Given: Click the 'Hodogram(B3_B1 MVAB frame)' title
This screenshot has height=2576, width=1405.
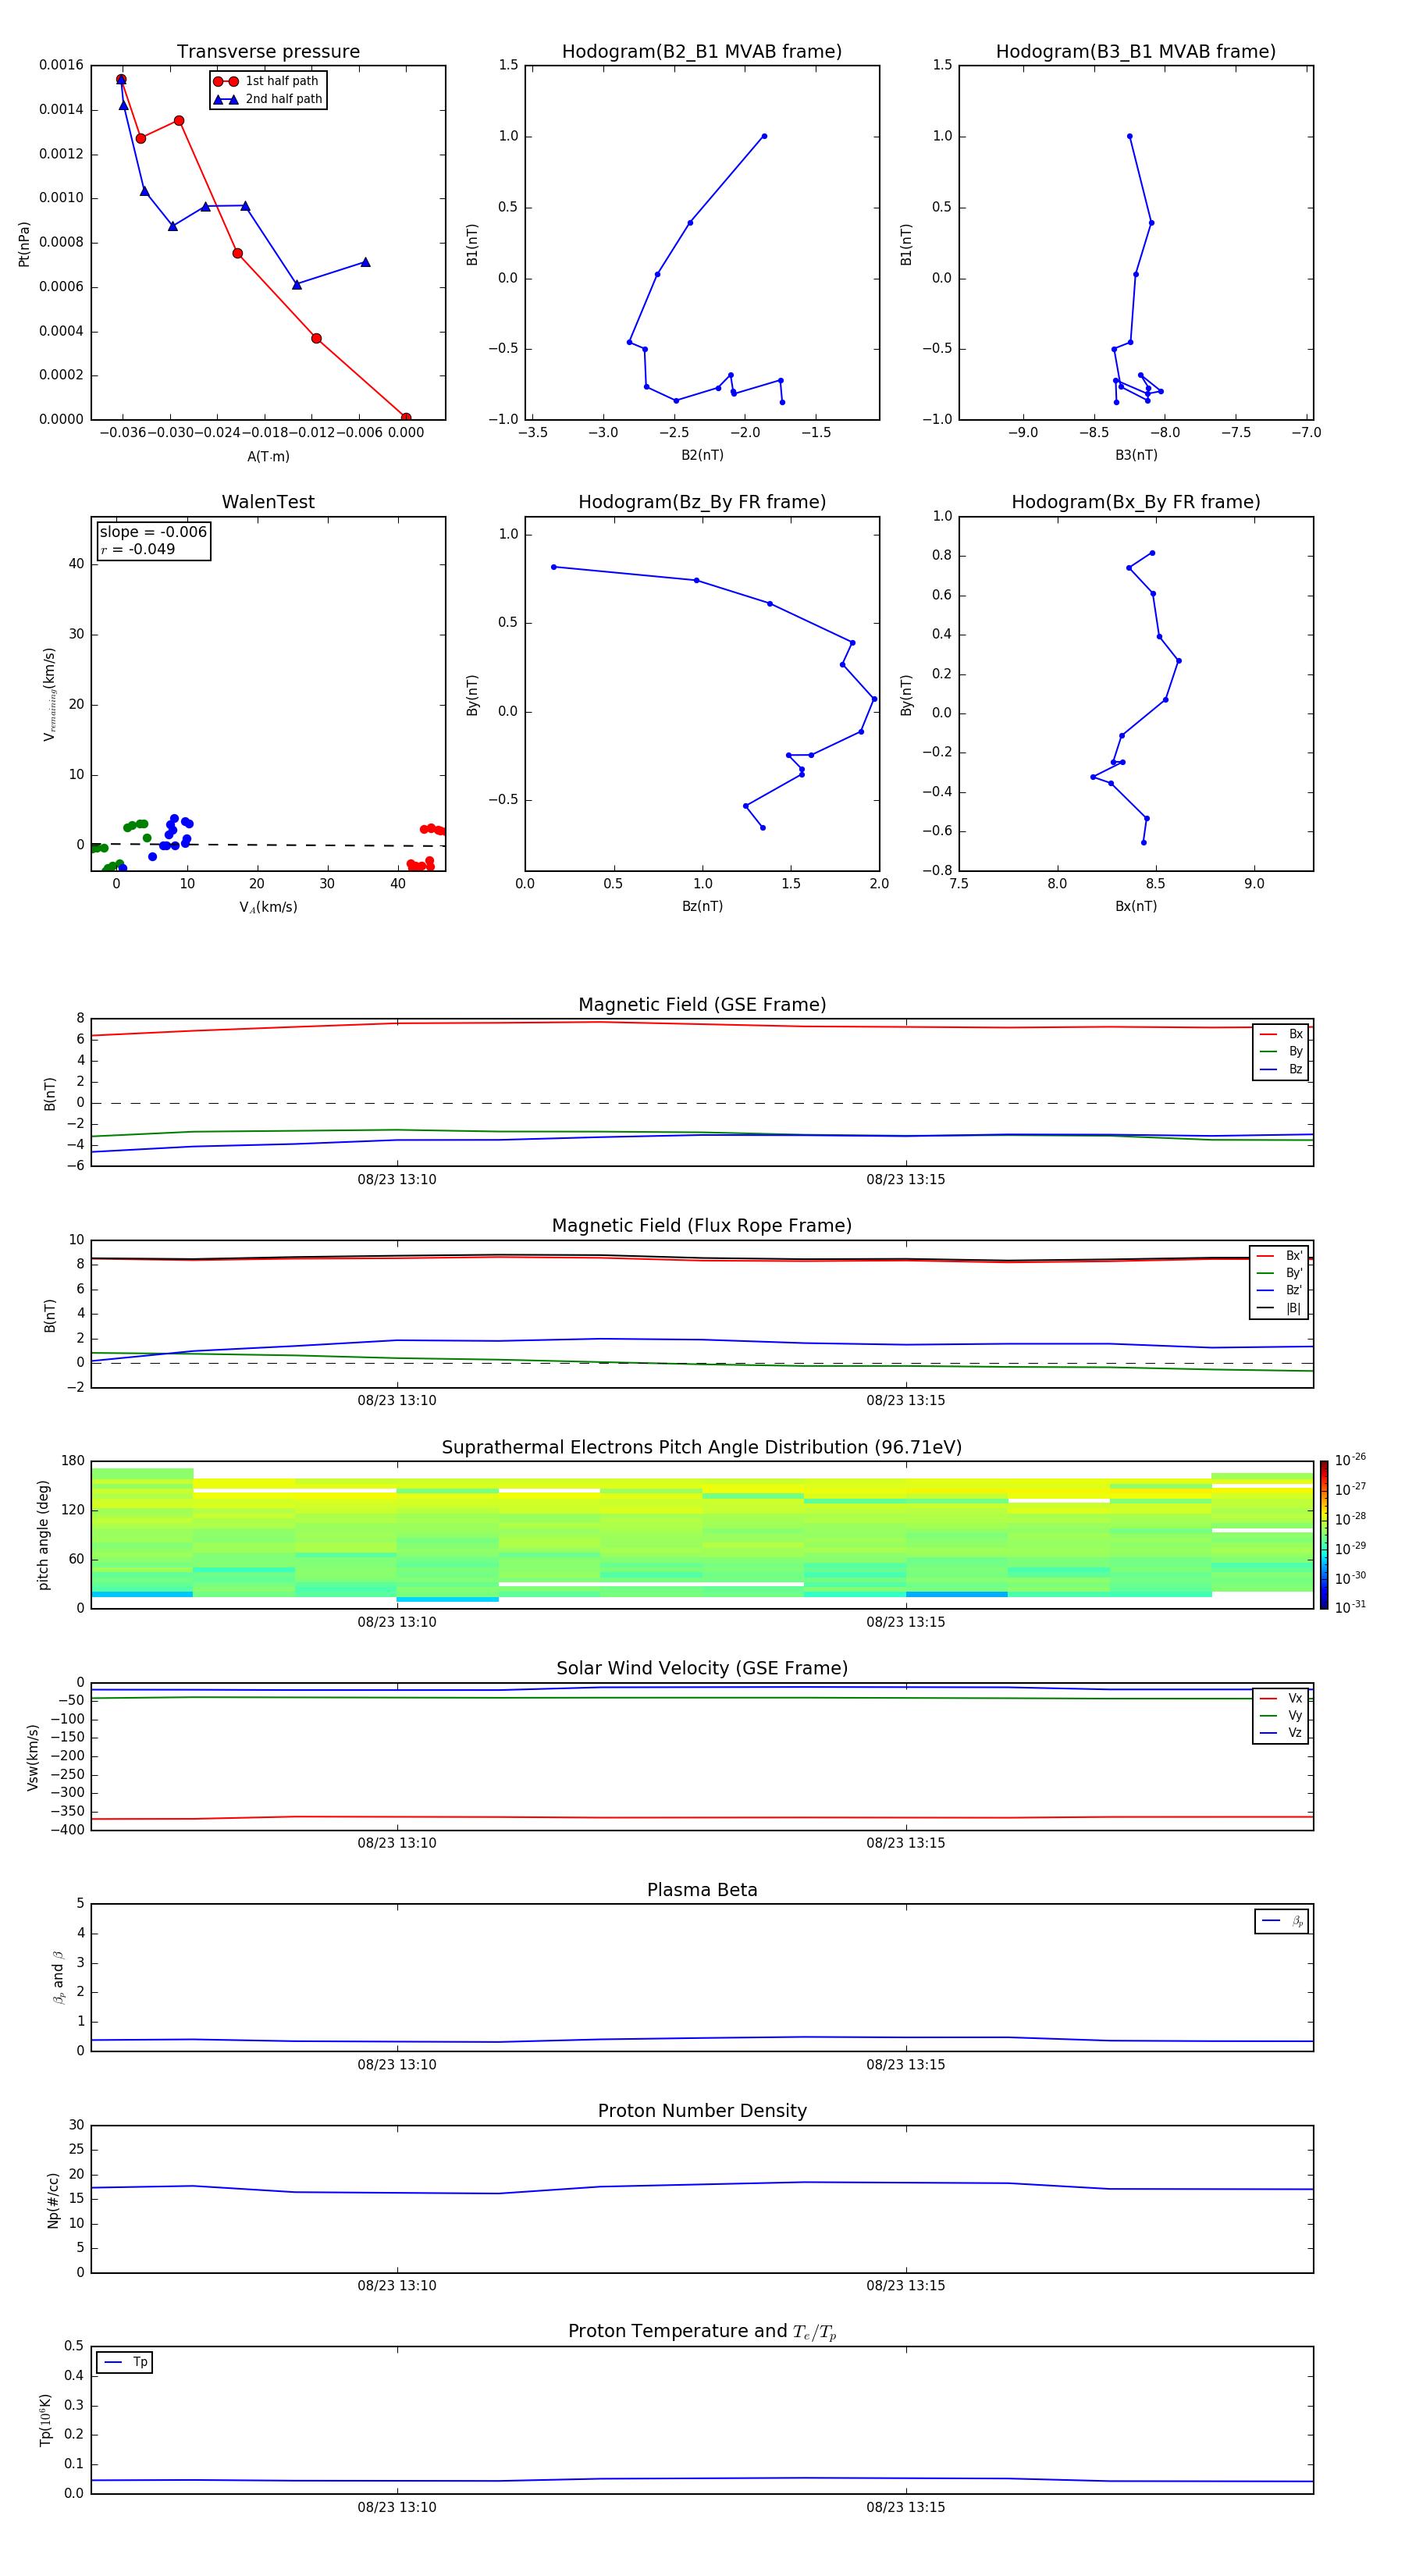Looking at the screenshot, I should point(1136,52).
